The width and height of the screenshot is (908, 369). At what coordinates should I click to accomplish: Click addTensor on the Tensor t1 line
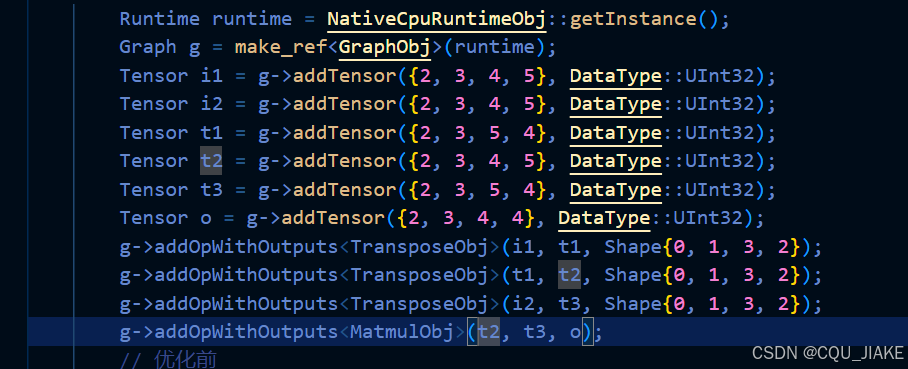[345, 133]
